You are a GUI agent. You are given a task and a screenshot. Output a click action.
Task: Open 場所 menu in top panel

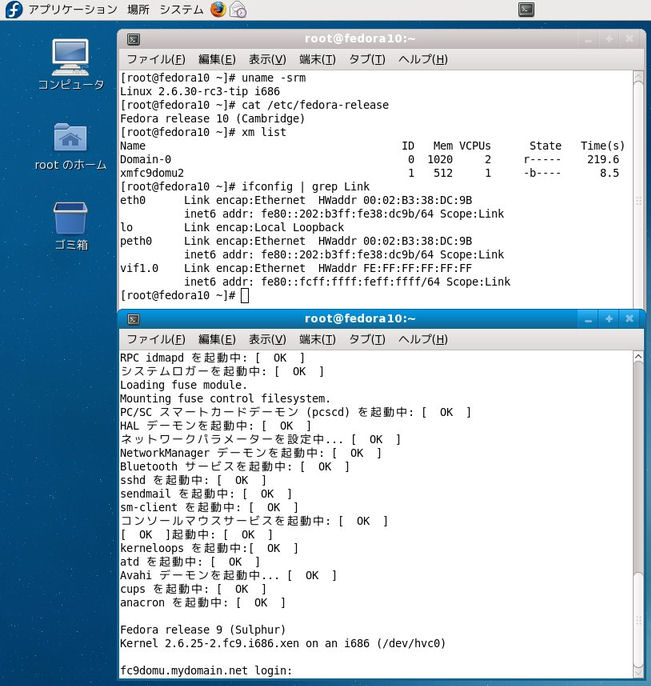[138, 9]
